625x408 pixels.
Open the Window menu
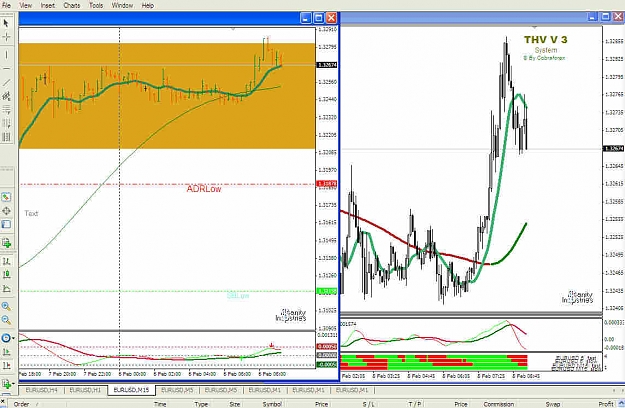pyautogui.click(x=122, y=6)
